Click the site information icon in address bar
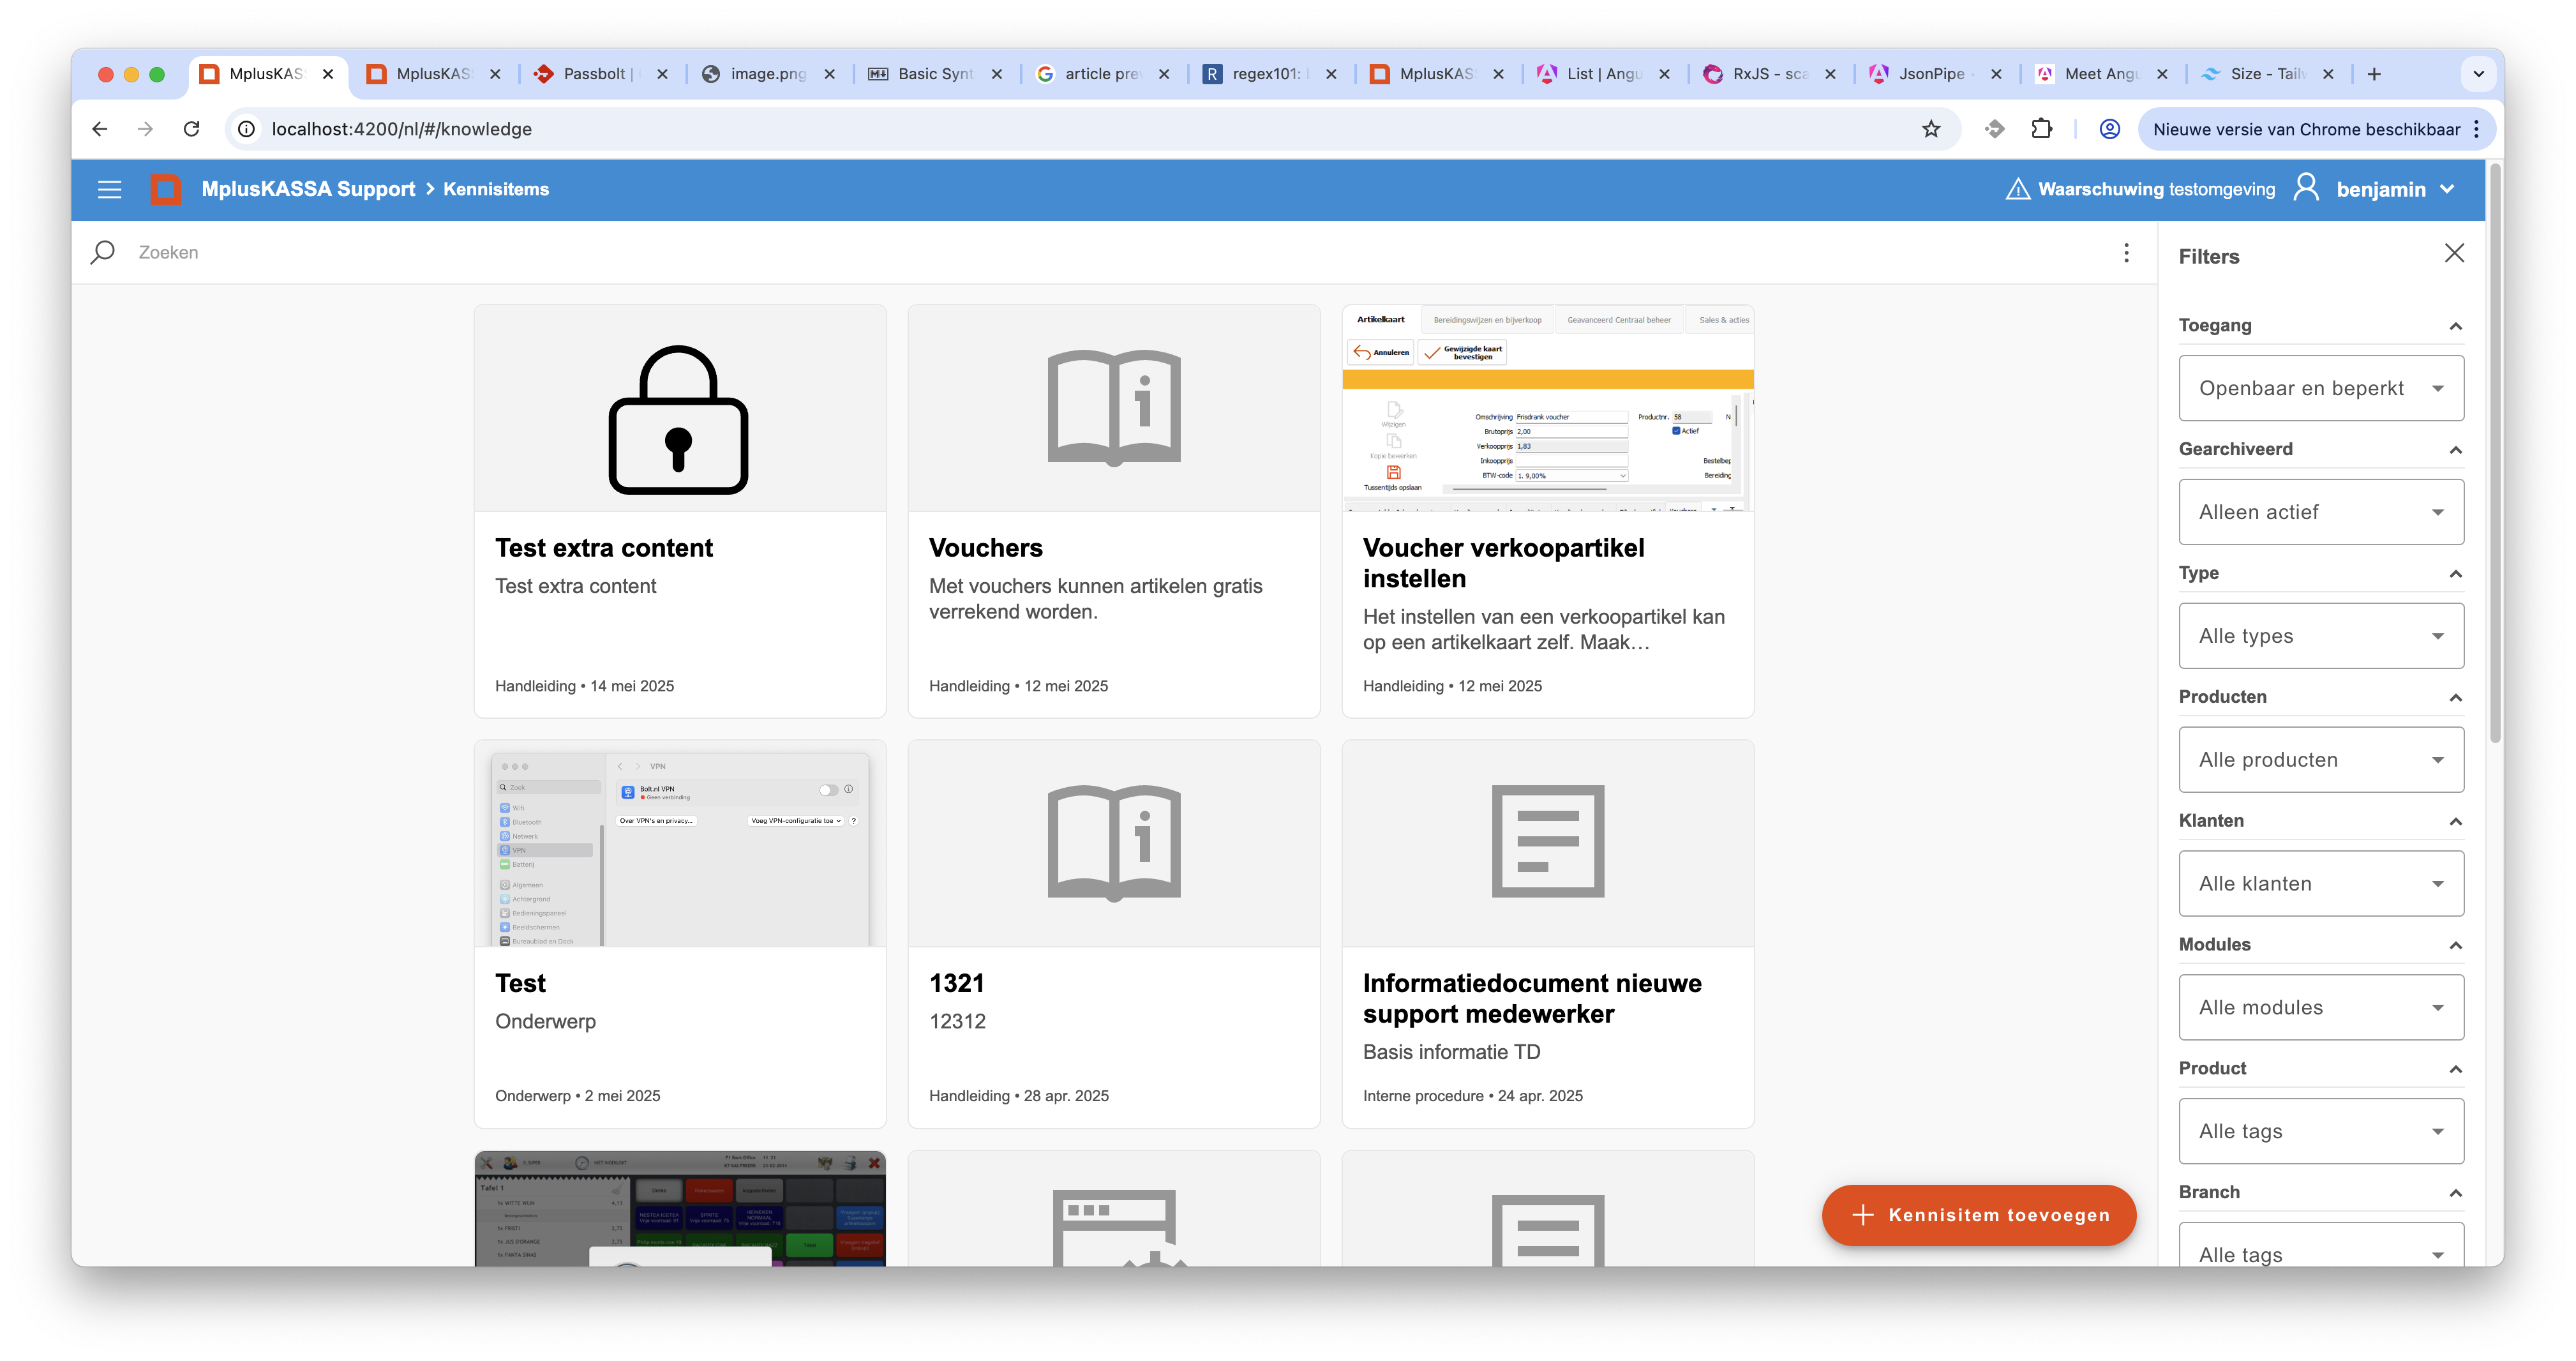2576x1361 pixels. tap(246, 129)
